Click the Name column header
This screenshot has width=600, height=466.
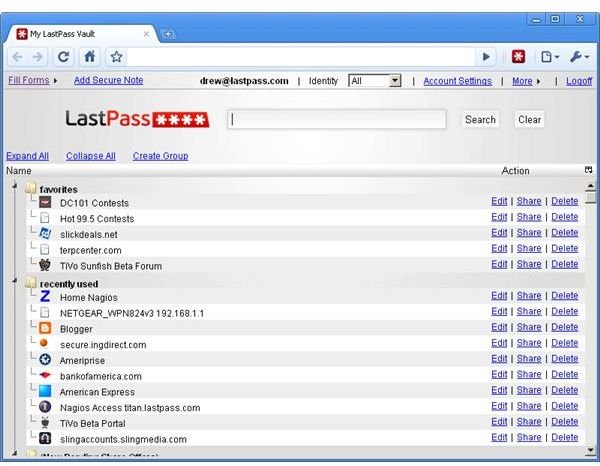[x=18, y=171]
